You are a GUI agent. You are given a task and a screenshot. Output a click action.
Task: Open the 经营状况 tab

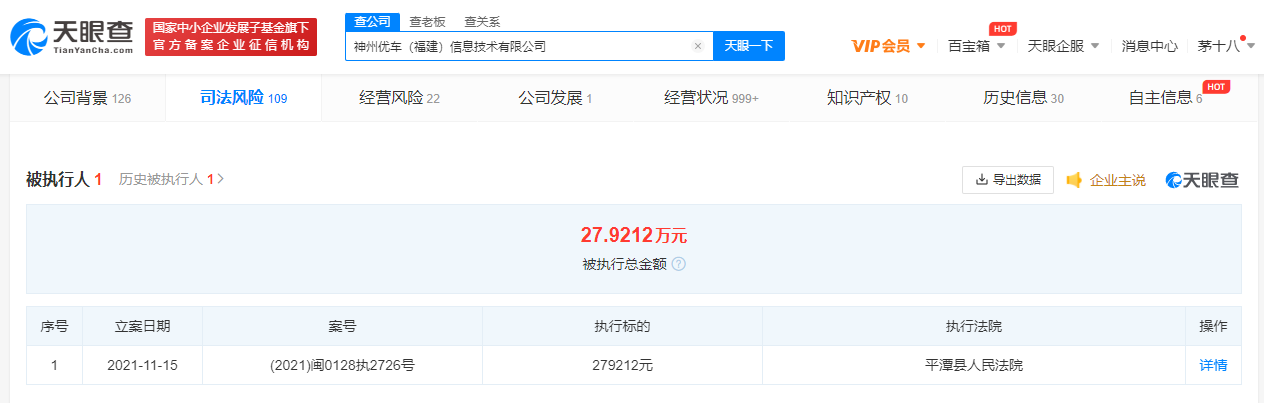pos(711,98)
